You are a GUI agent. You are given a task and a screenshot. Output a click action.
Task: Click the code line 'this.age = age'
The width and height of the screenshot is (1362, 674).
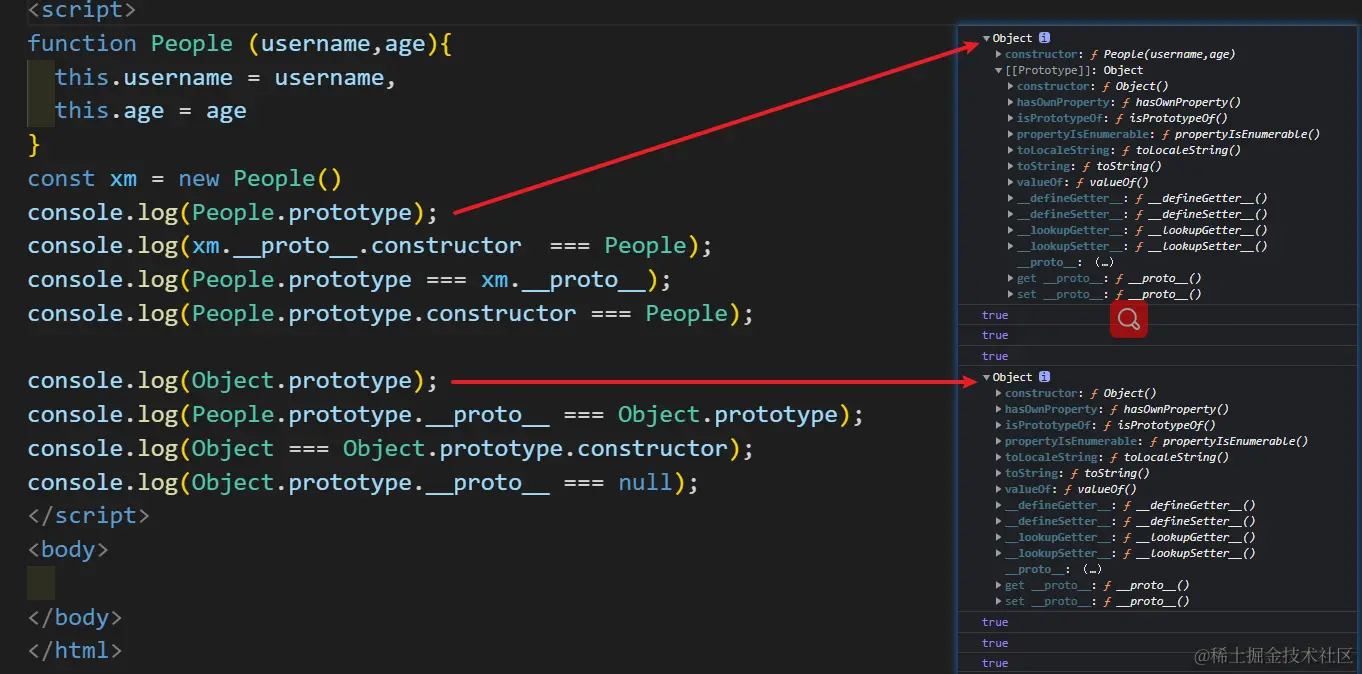[151, 111]
